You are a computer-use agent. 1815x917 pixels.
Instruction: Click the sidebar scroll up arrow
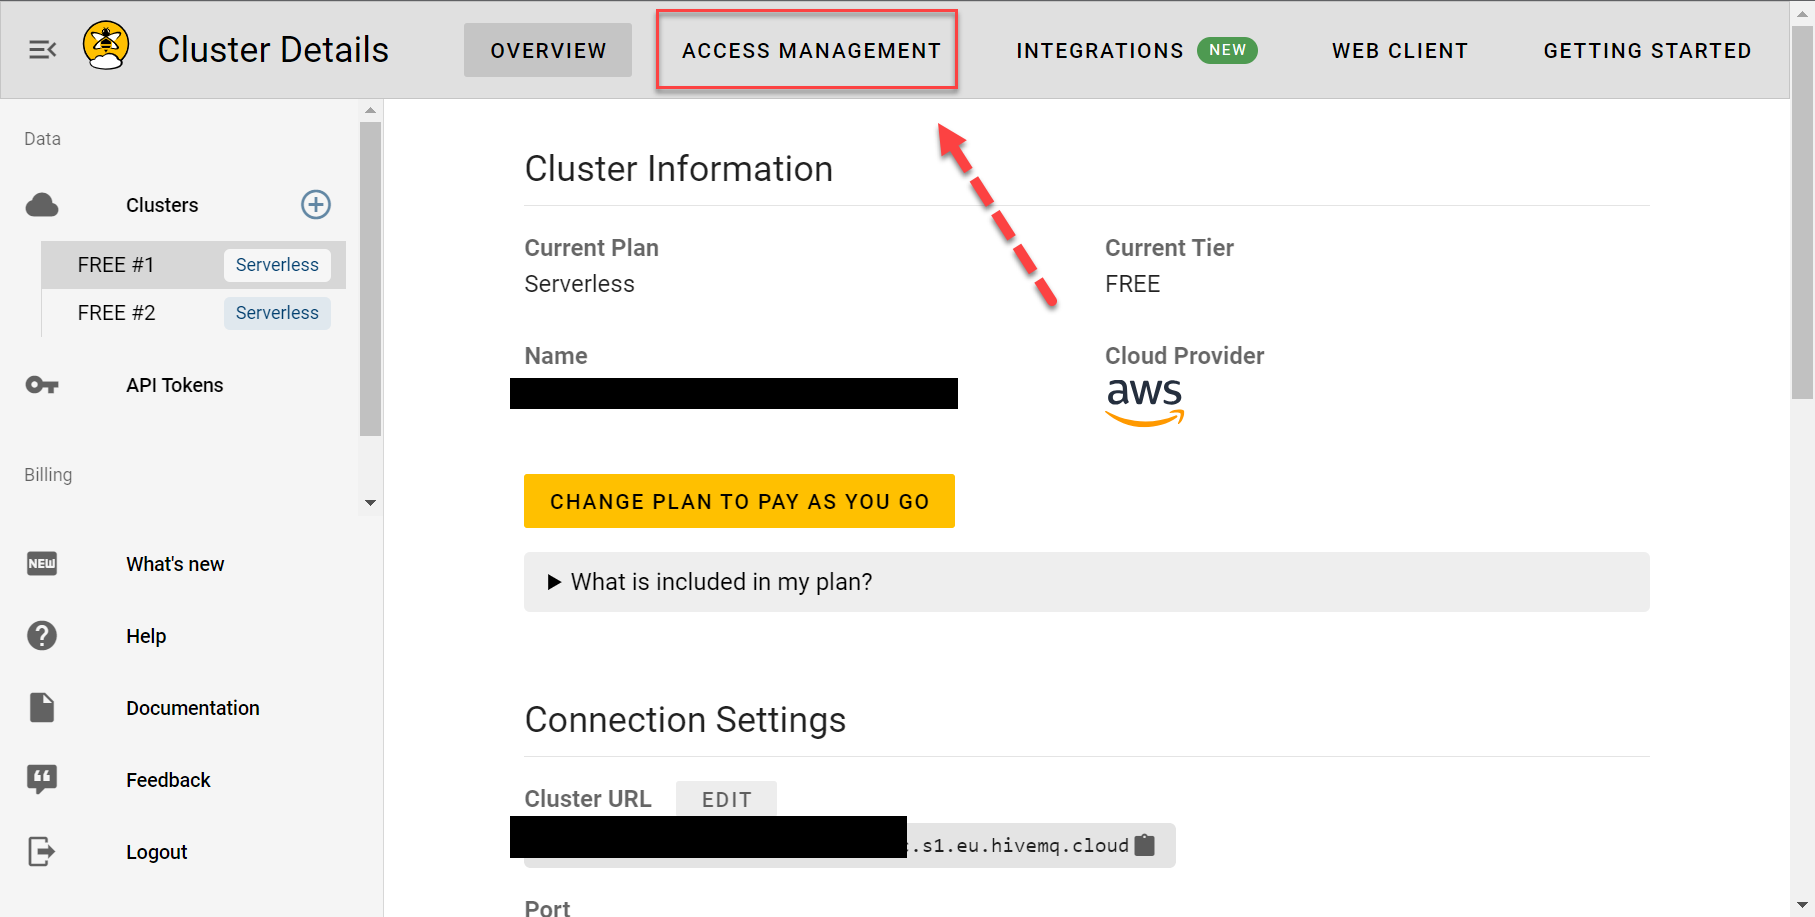370,111
